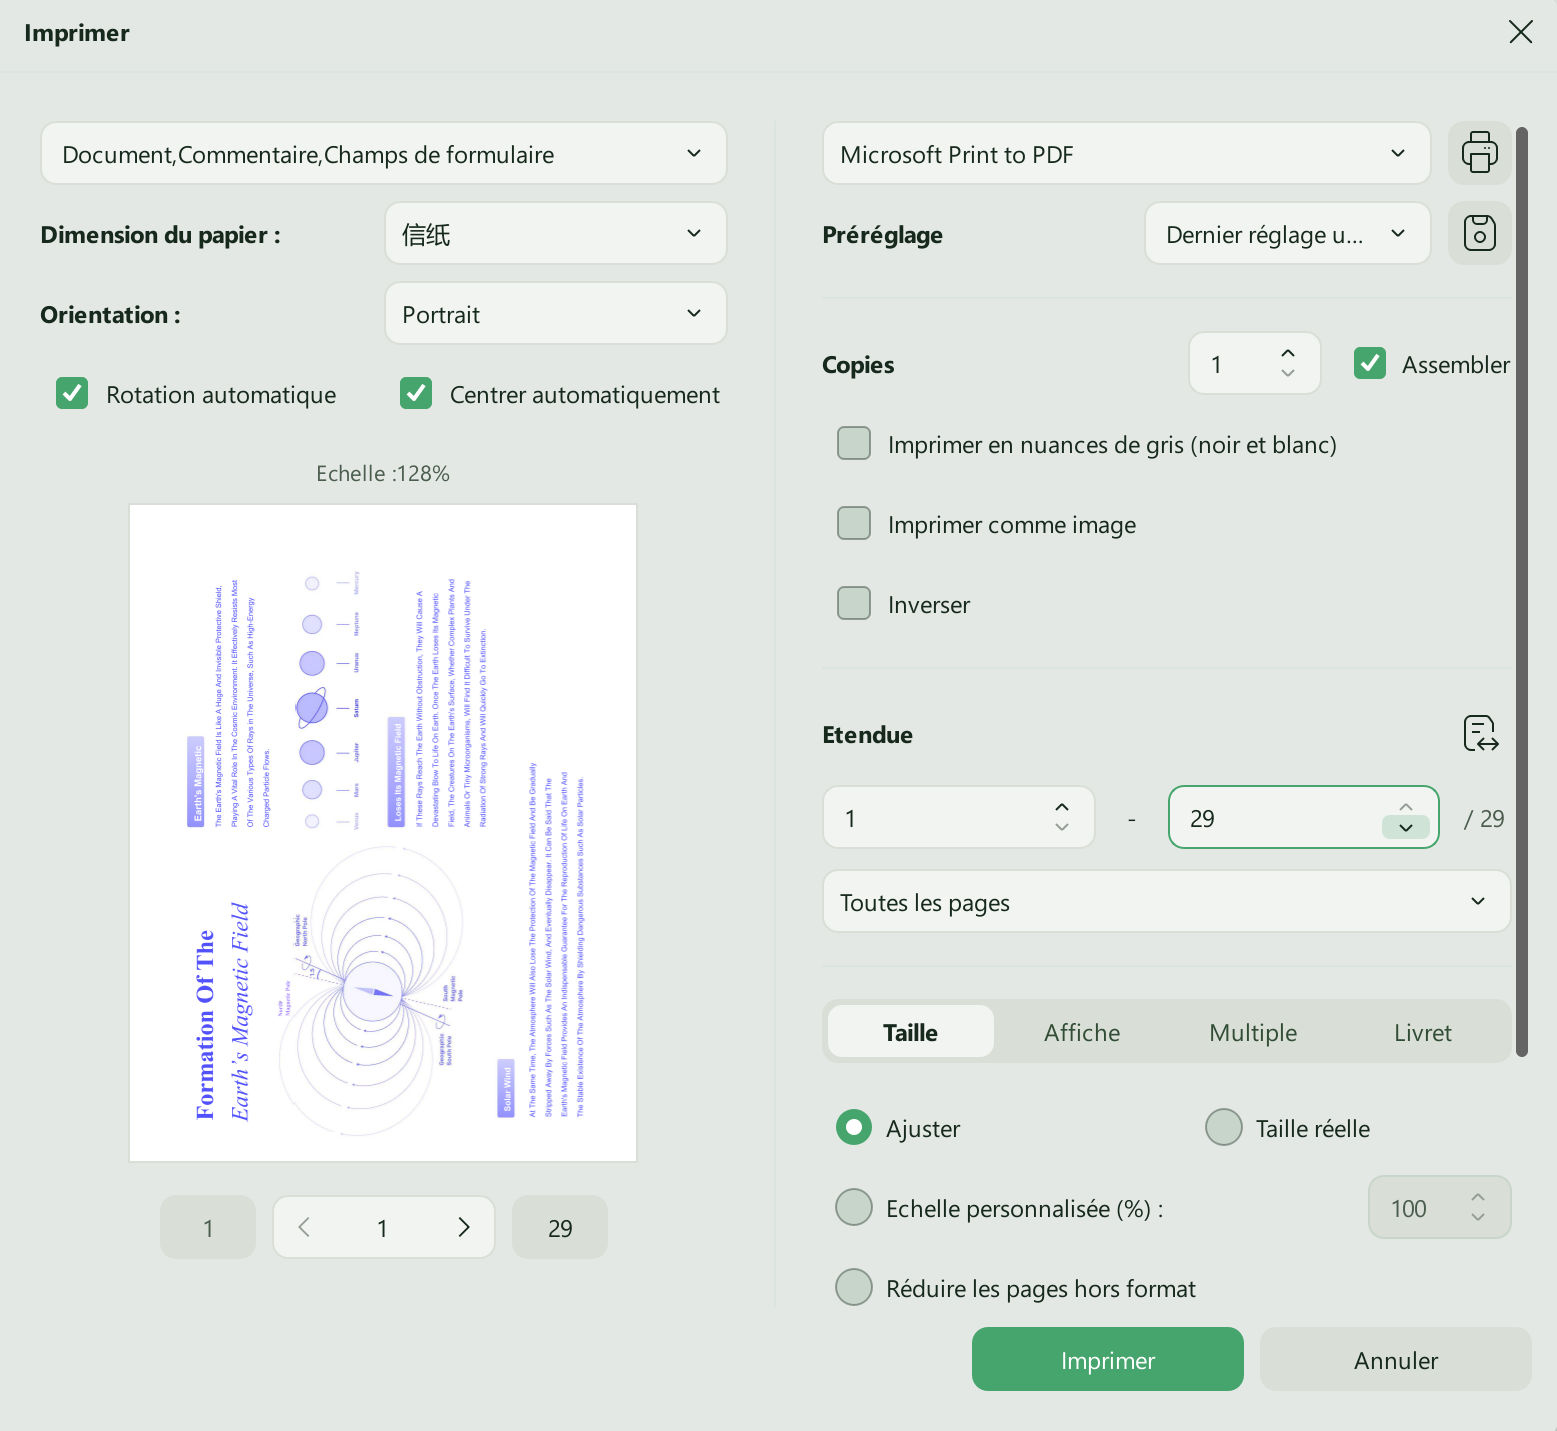Open Toutes les pages dropdown

pos(1167,901)
